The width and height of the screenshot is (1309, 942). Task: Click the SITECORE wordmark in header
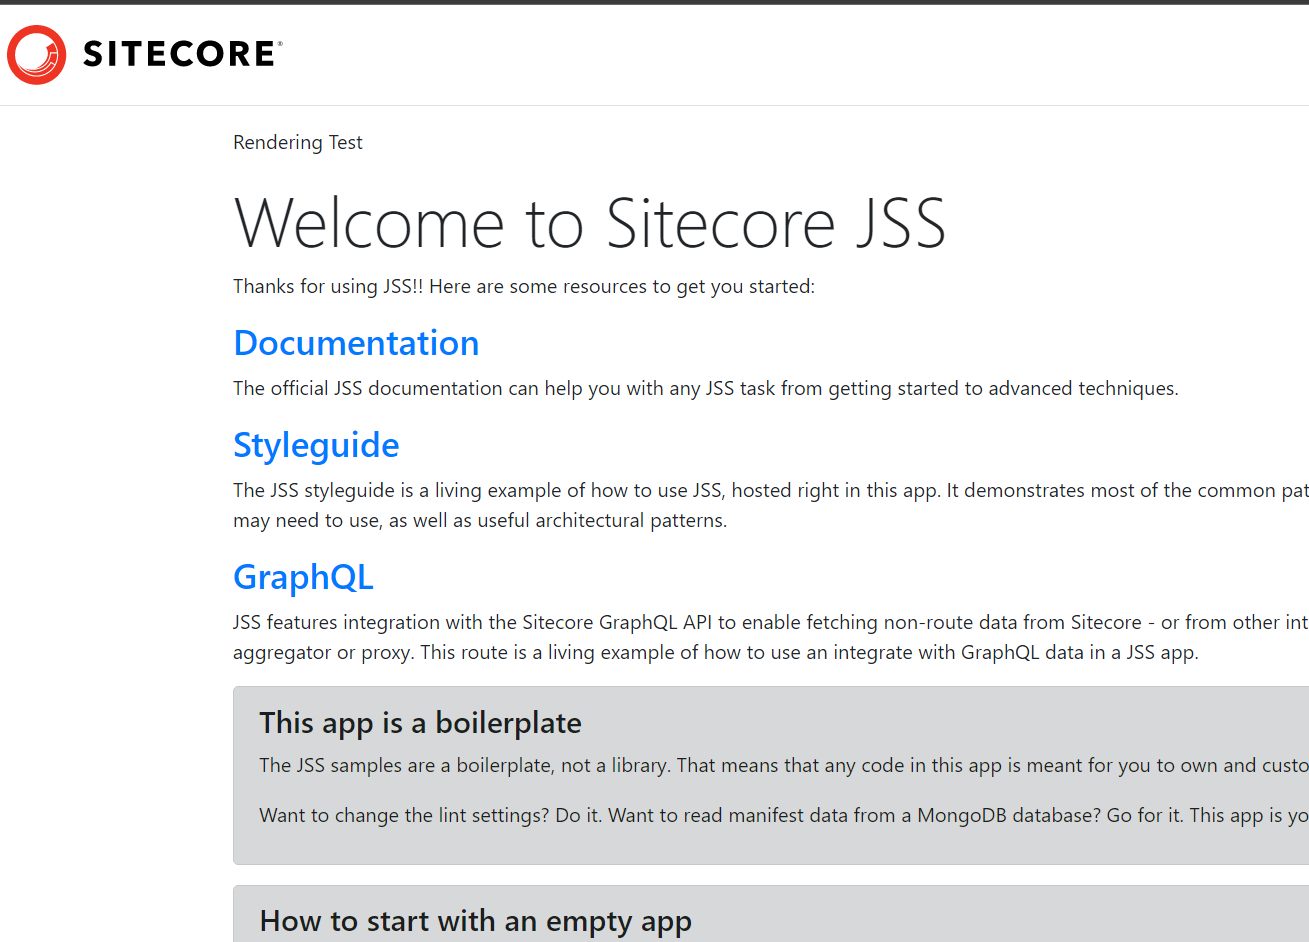[x=182, y=54]
